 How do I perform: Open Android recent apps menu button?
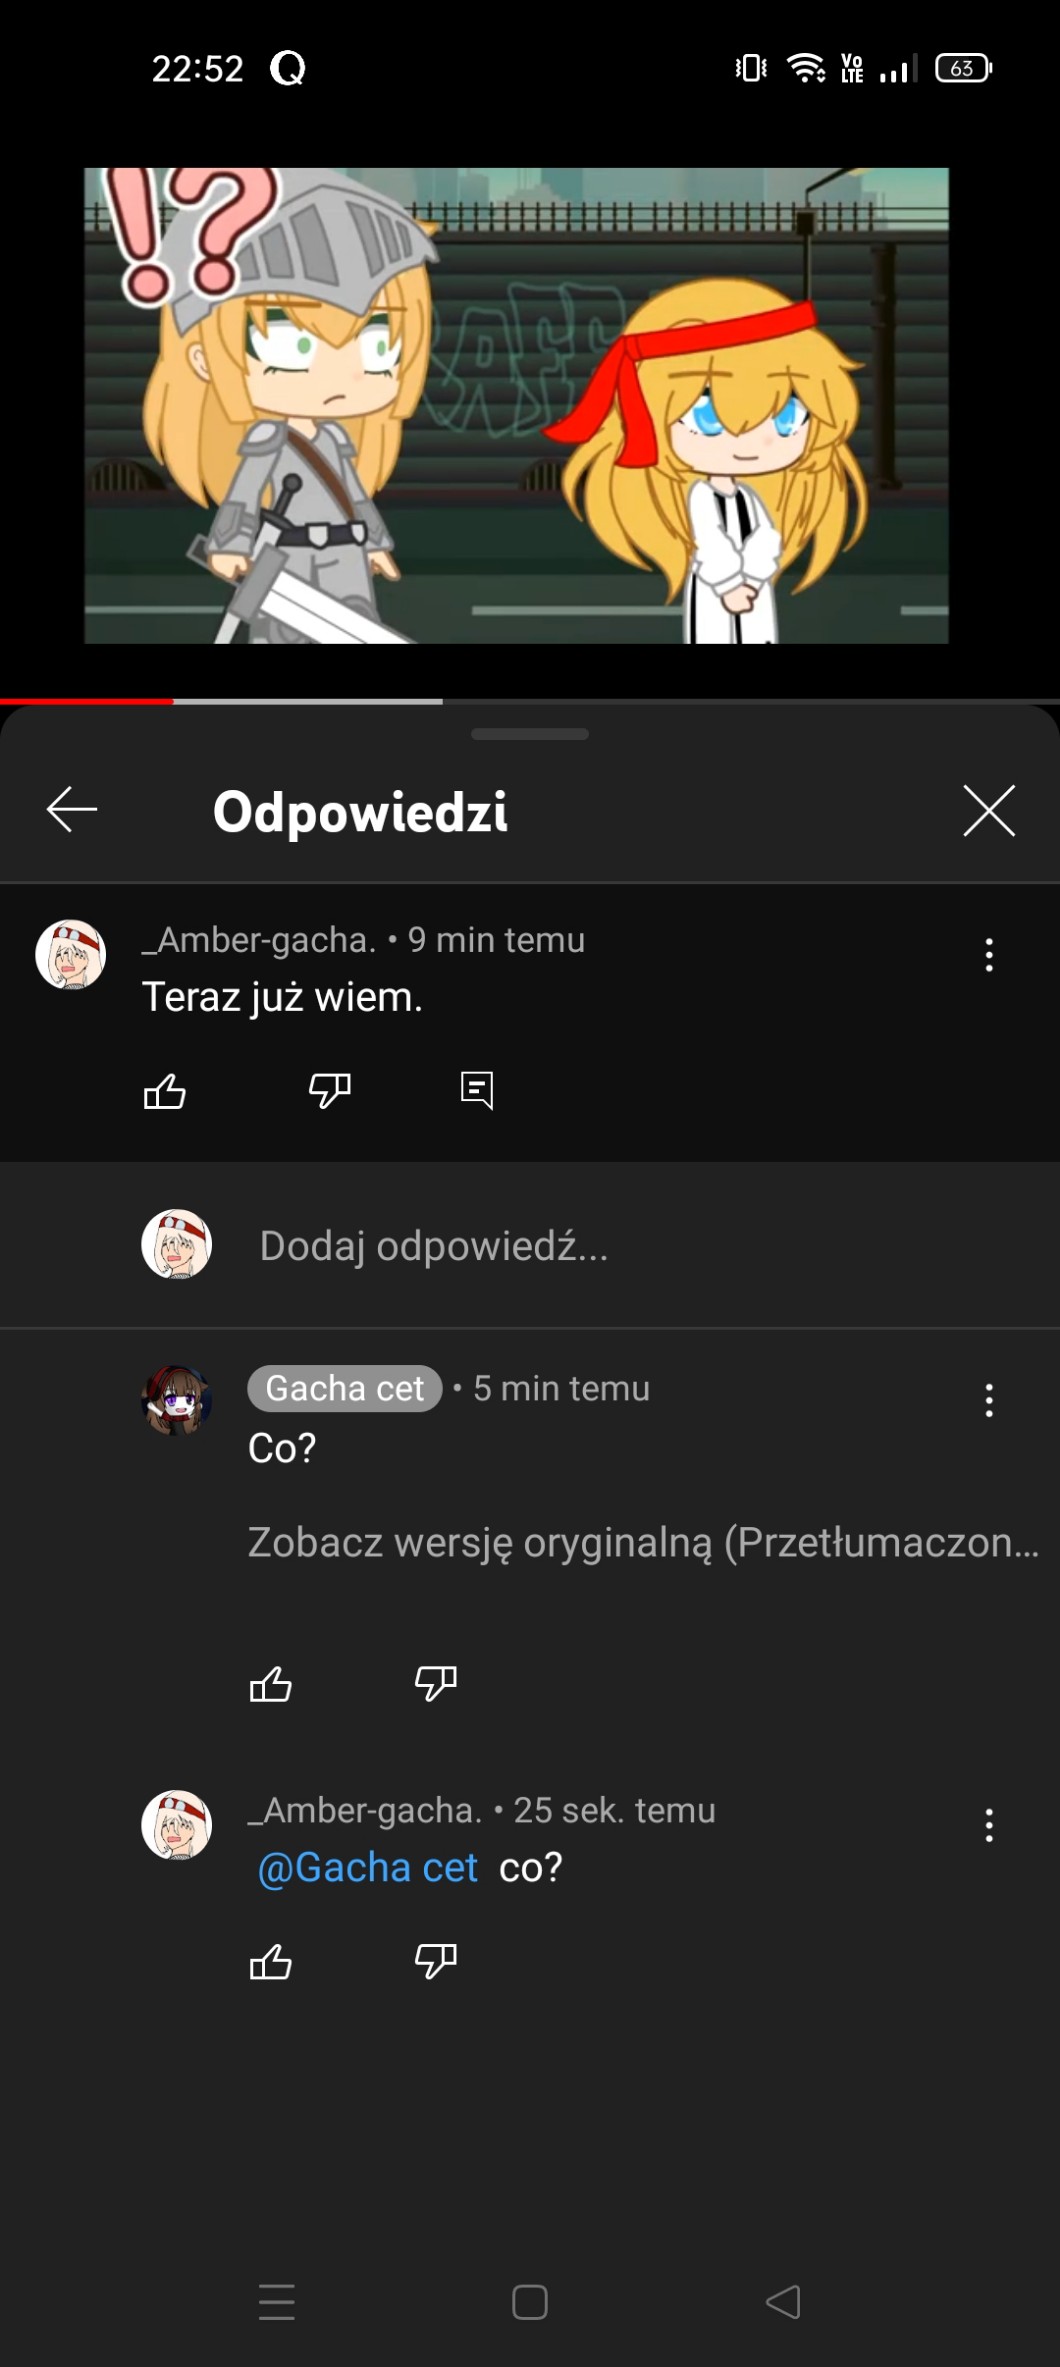coord(276,2302)
